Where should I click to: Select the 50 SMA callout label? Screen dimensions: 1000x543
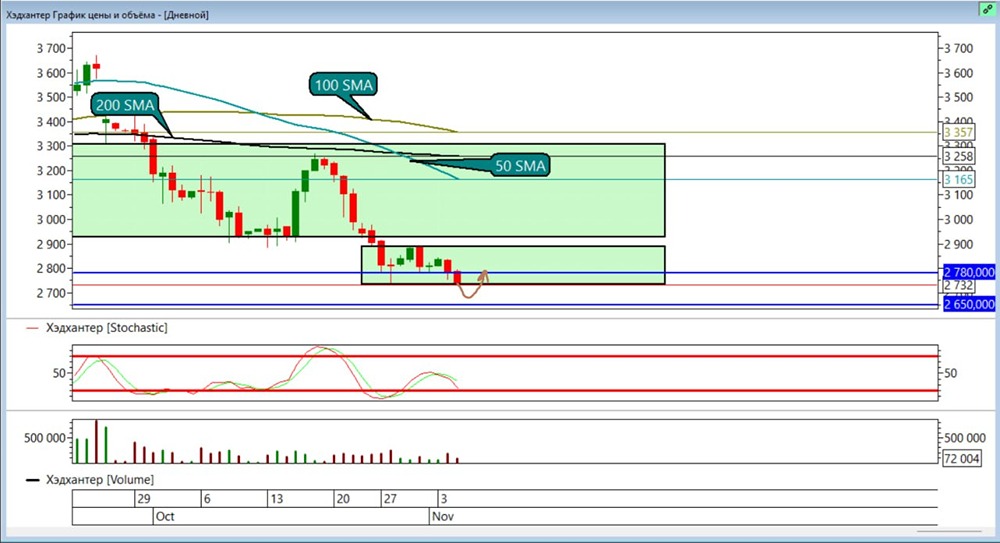[x=520, y=166]
